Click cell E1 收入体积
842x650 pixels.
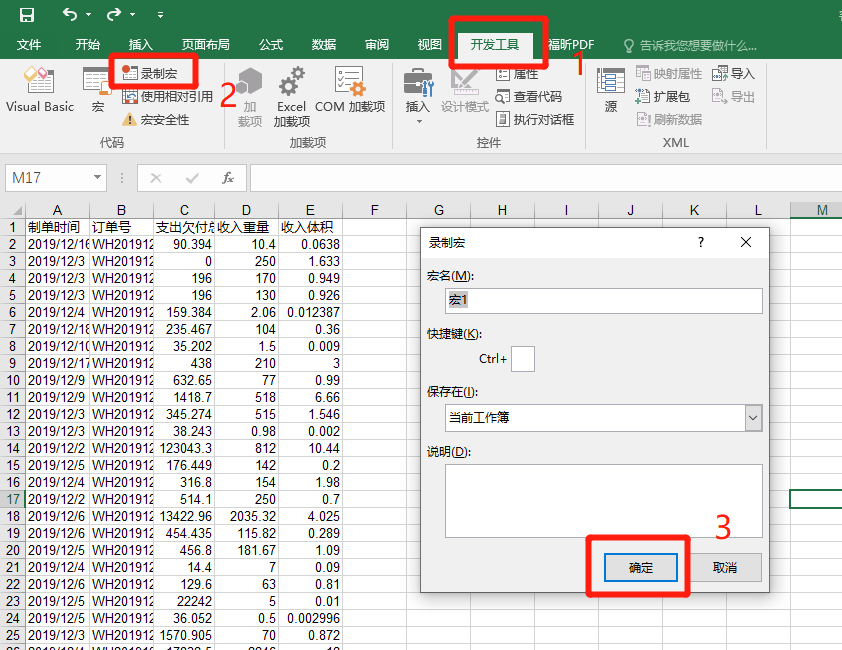pyautogui.click(x=310, y=227)
